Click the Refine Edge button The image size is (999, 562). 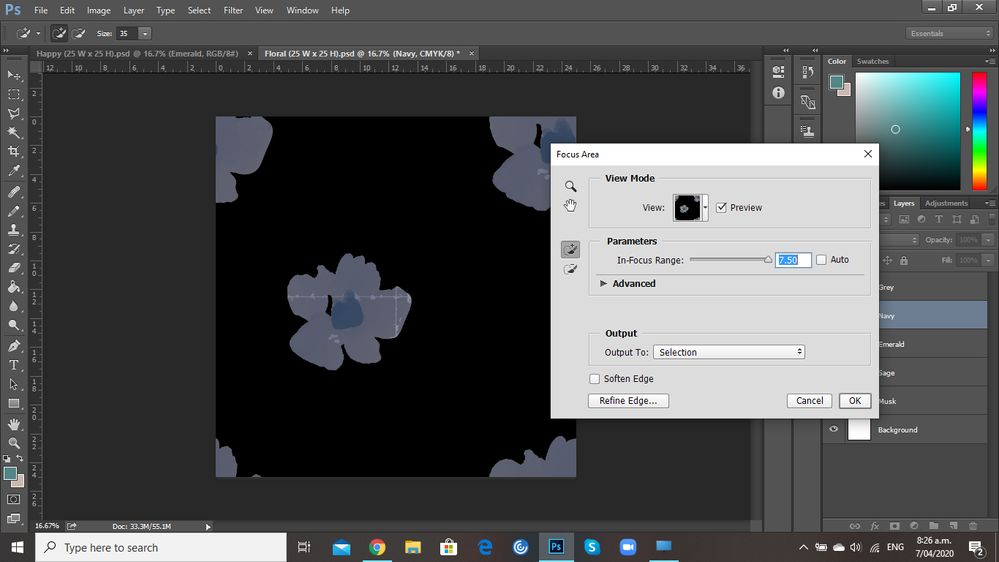[628, 401]
